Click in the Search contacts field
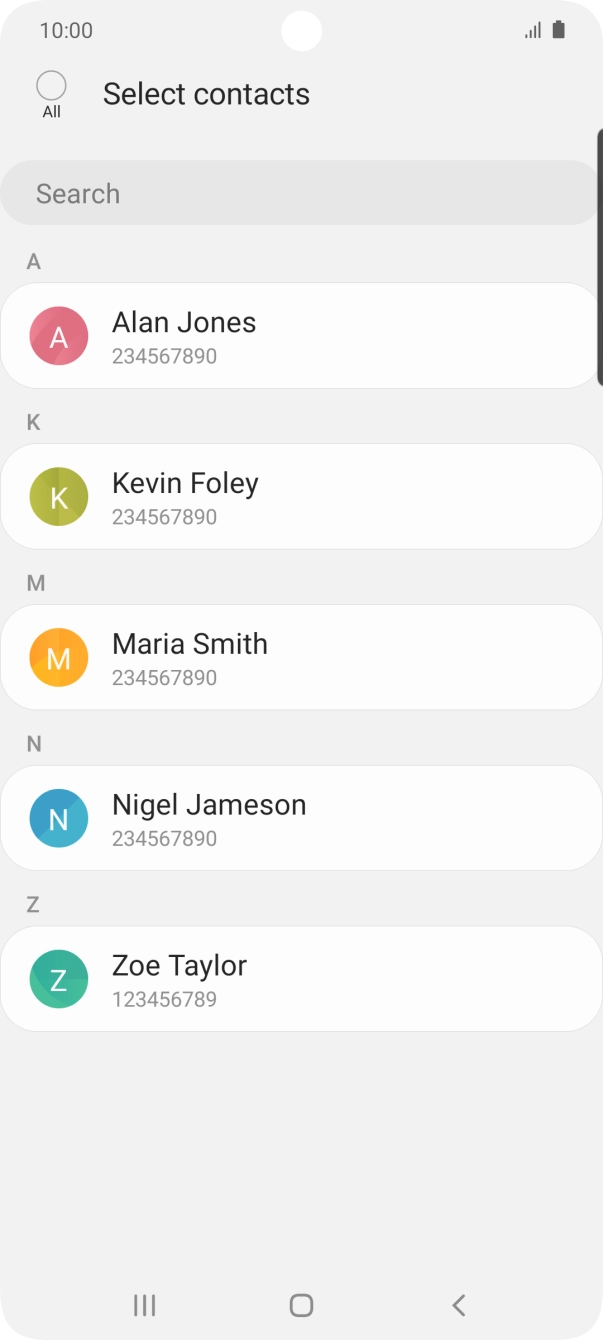 tap(300, 193)
